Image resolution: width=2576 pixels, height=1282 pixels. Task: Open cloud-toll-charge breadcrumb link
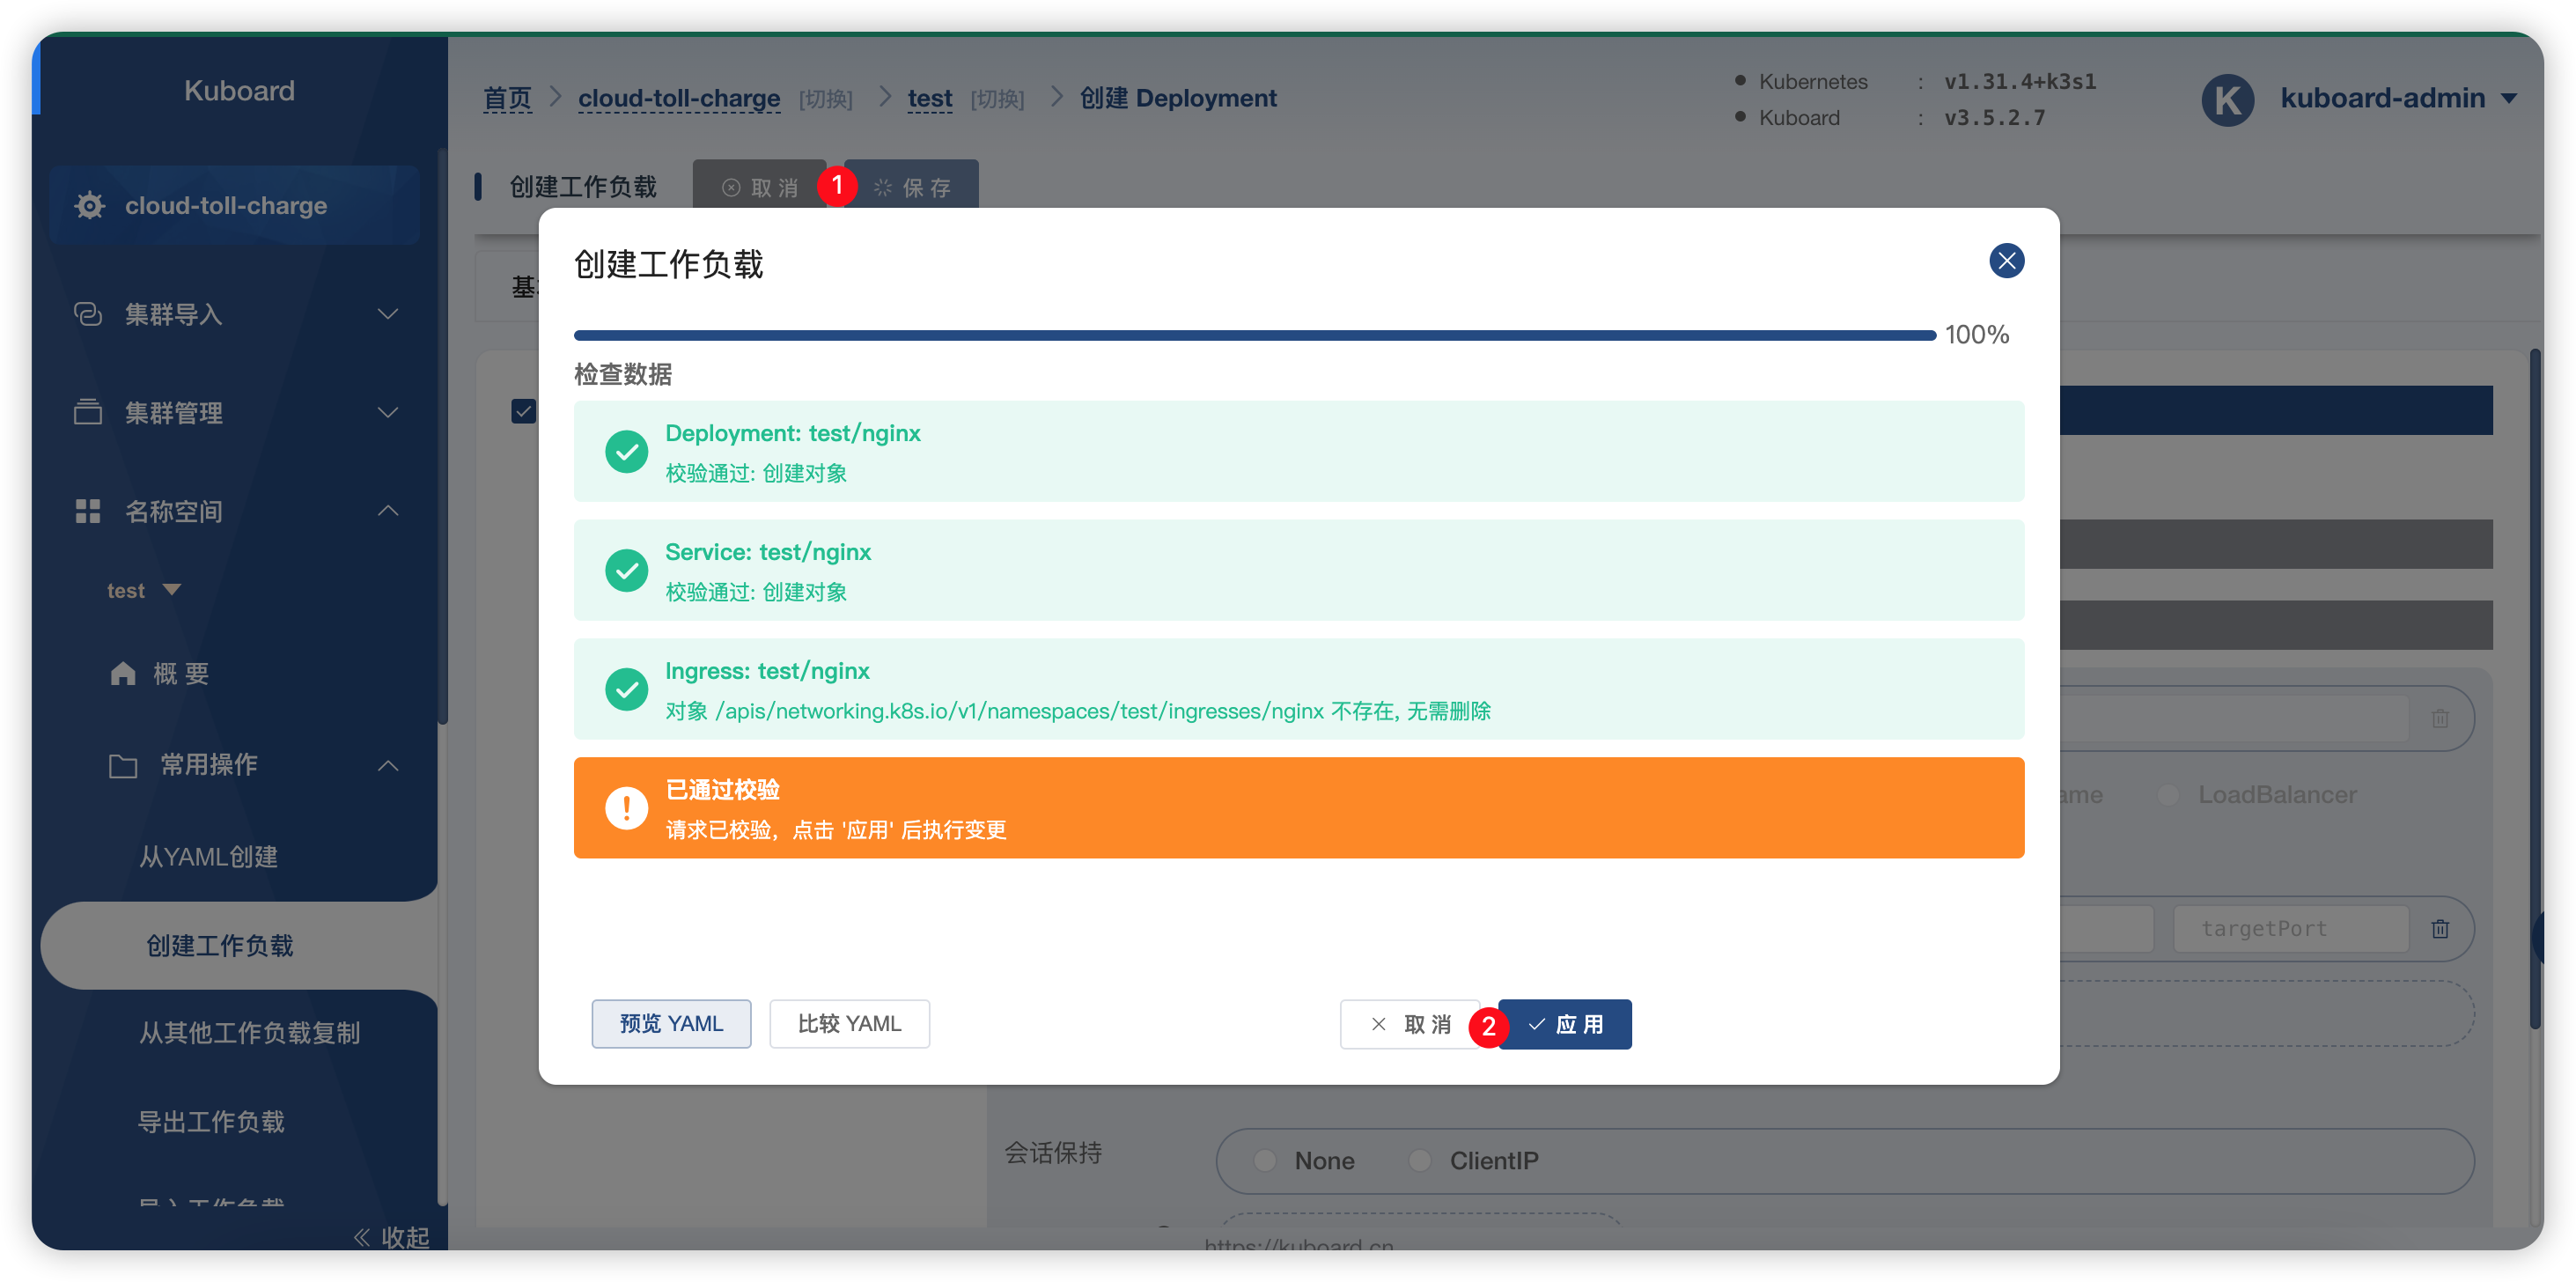678,98
